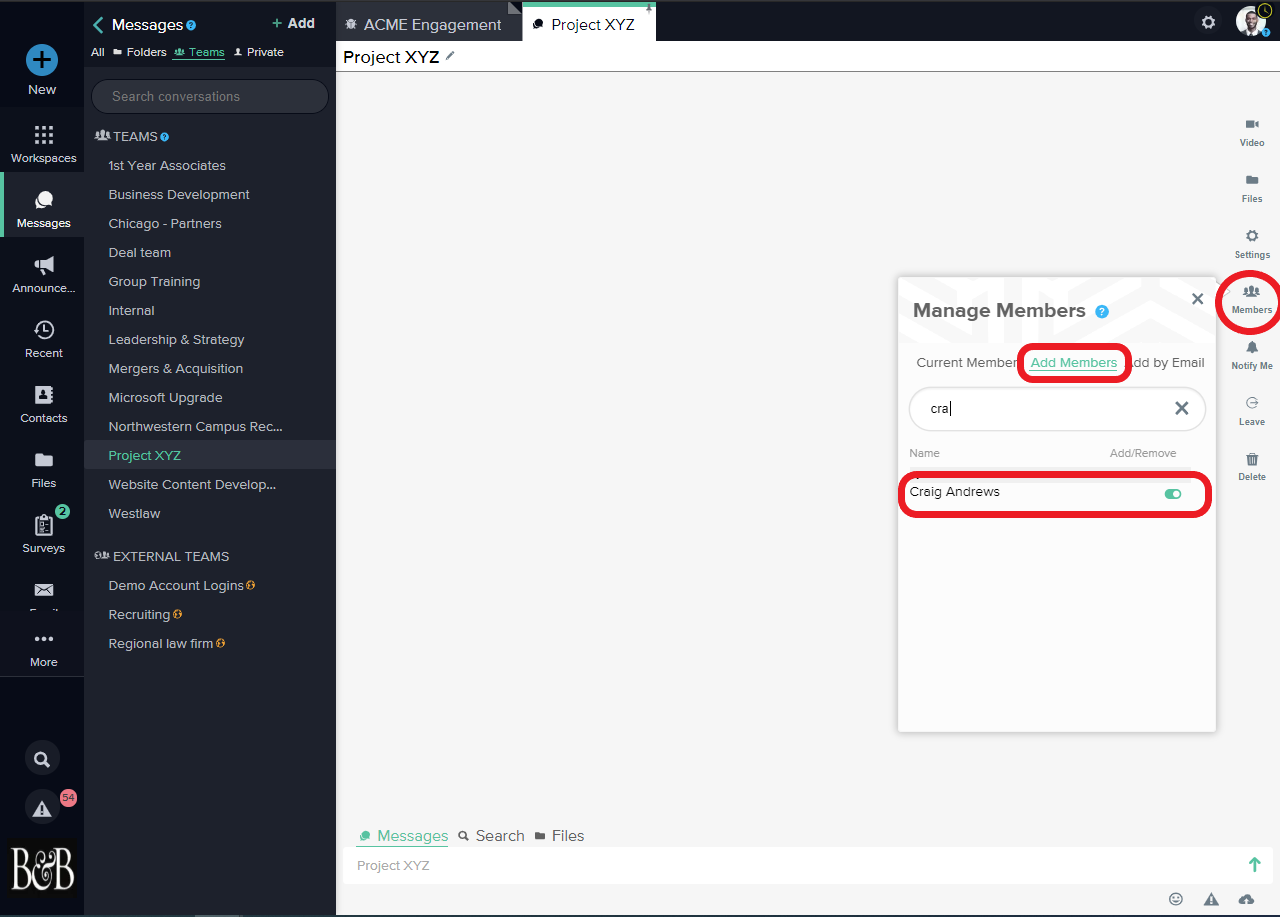The height and width of the screenshot is (917, 1280).
Task: Open the top-right settings gear
Action: point(1209,22)
